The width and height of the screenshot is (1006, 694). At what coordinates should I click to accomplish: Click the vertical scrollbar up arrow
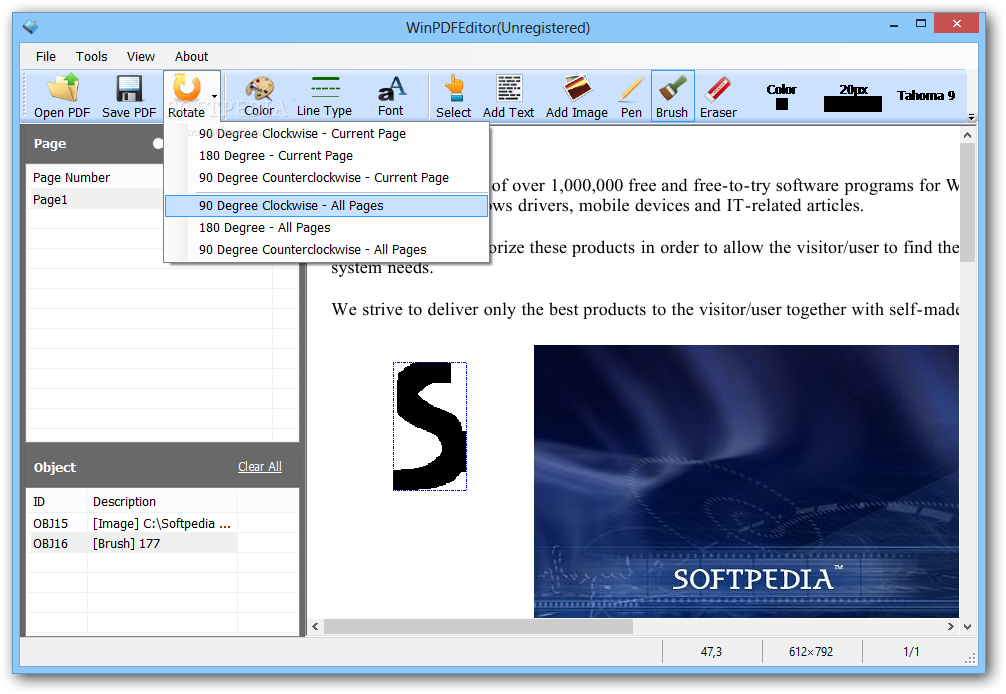(968, 135)
